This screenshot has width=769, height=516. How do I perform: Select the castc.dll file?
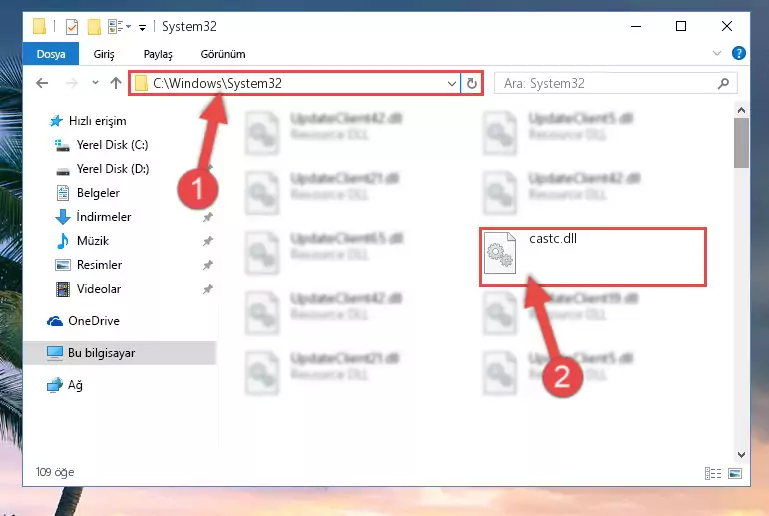point(592,257)
